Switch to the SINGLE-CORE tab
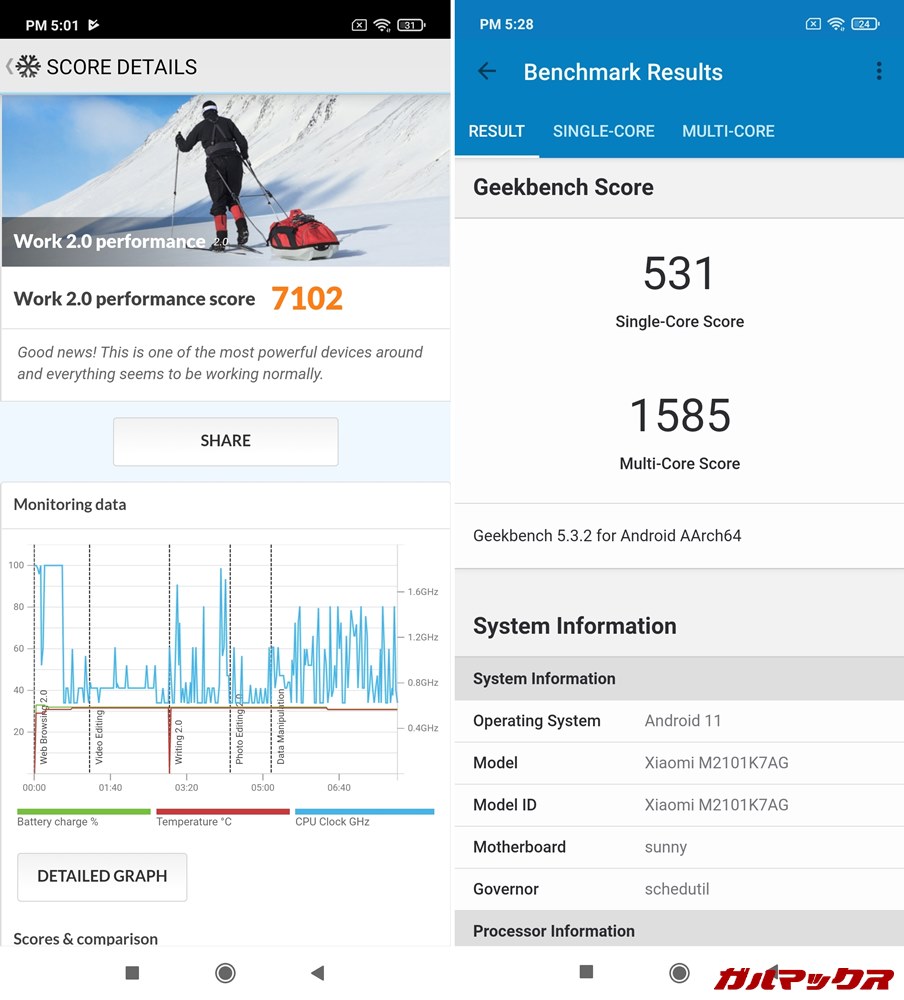 tap(603, 131)
